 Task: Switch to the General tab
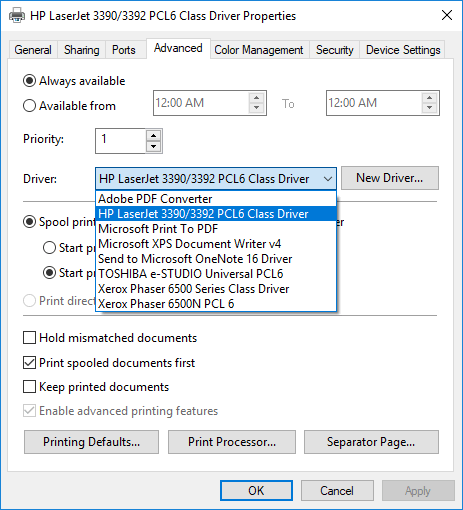click(x=33, y=50)
